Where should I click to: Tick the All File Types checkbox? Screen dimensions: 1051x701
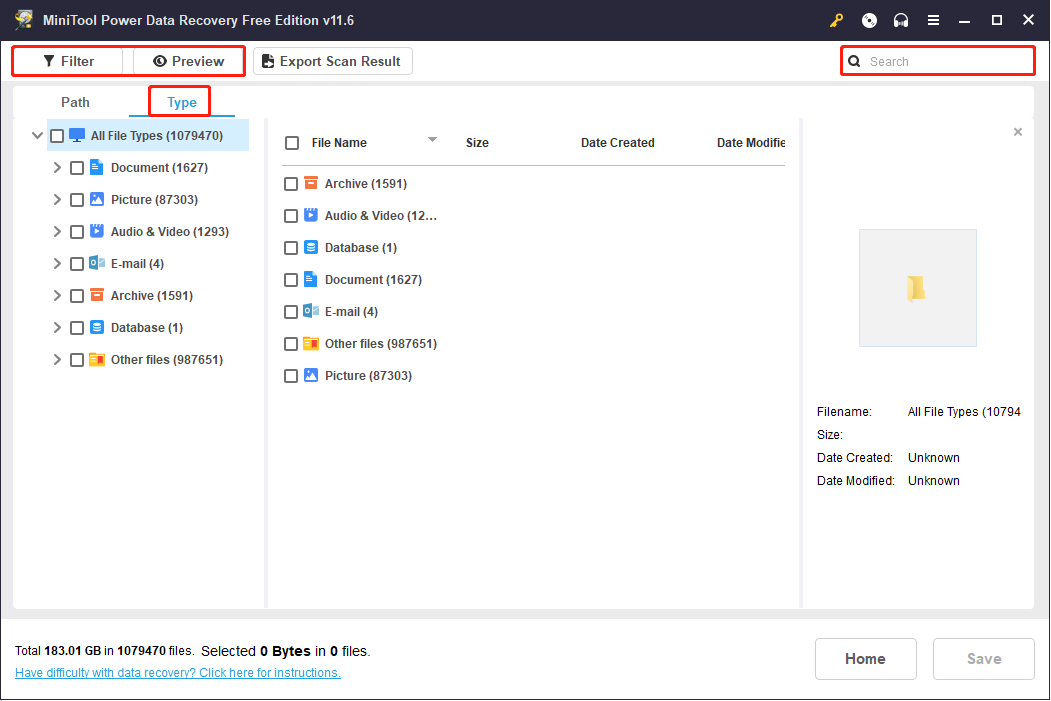[57, 136]
